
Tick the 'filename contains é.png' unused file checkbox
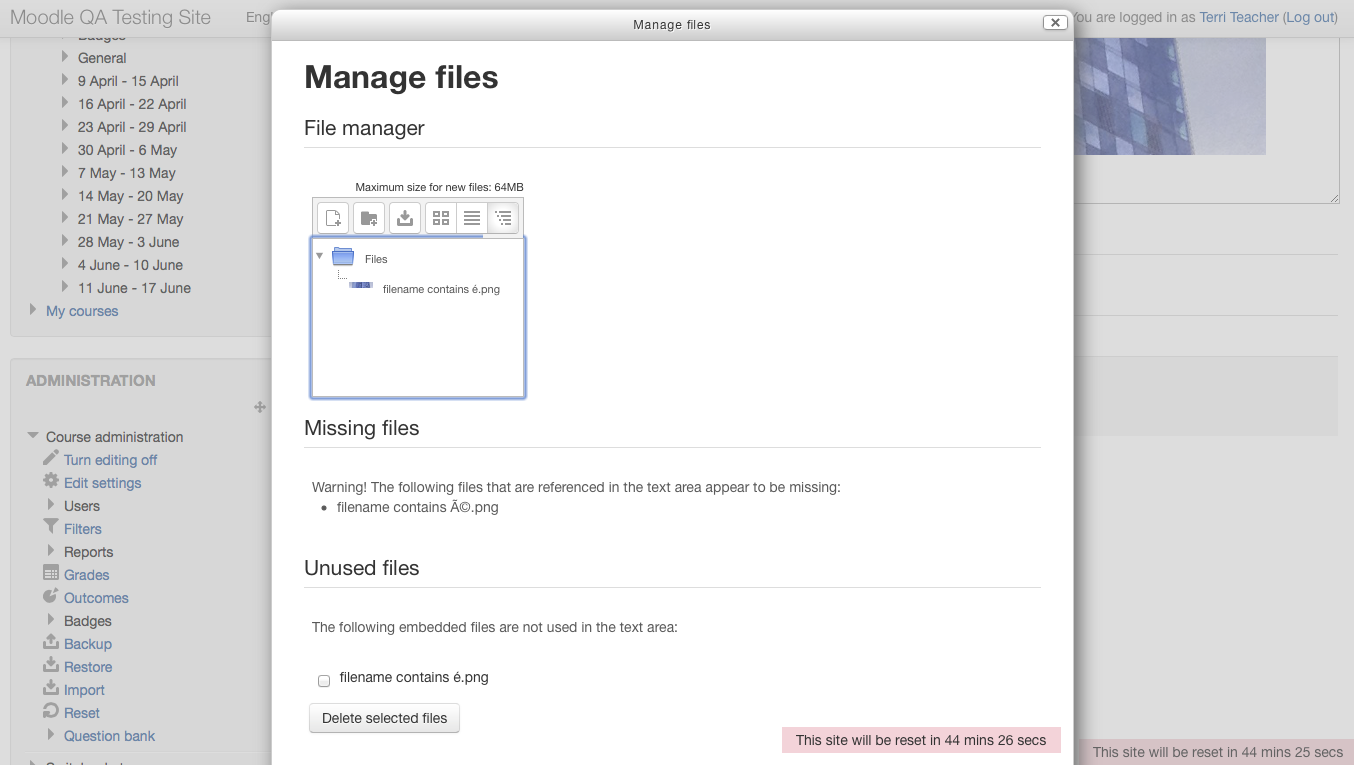point(324,680)
